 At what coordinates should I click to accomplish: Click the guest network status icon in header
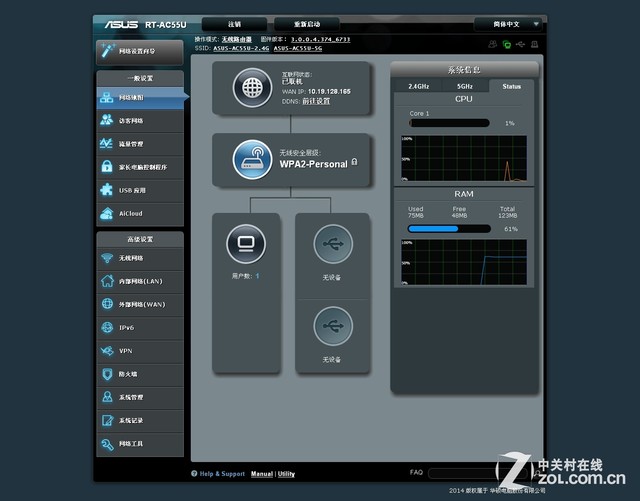(x=493, y=44)
